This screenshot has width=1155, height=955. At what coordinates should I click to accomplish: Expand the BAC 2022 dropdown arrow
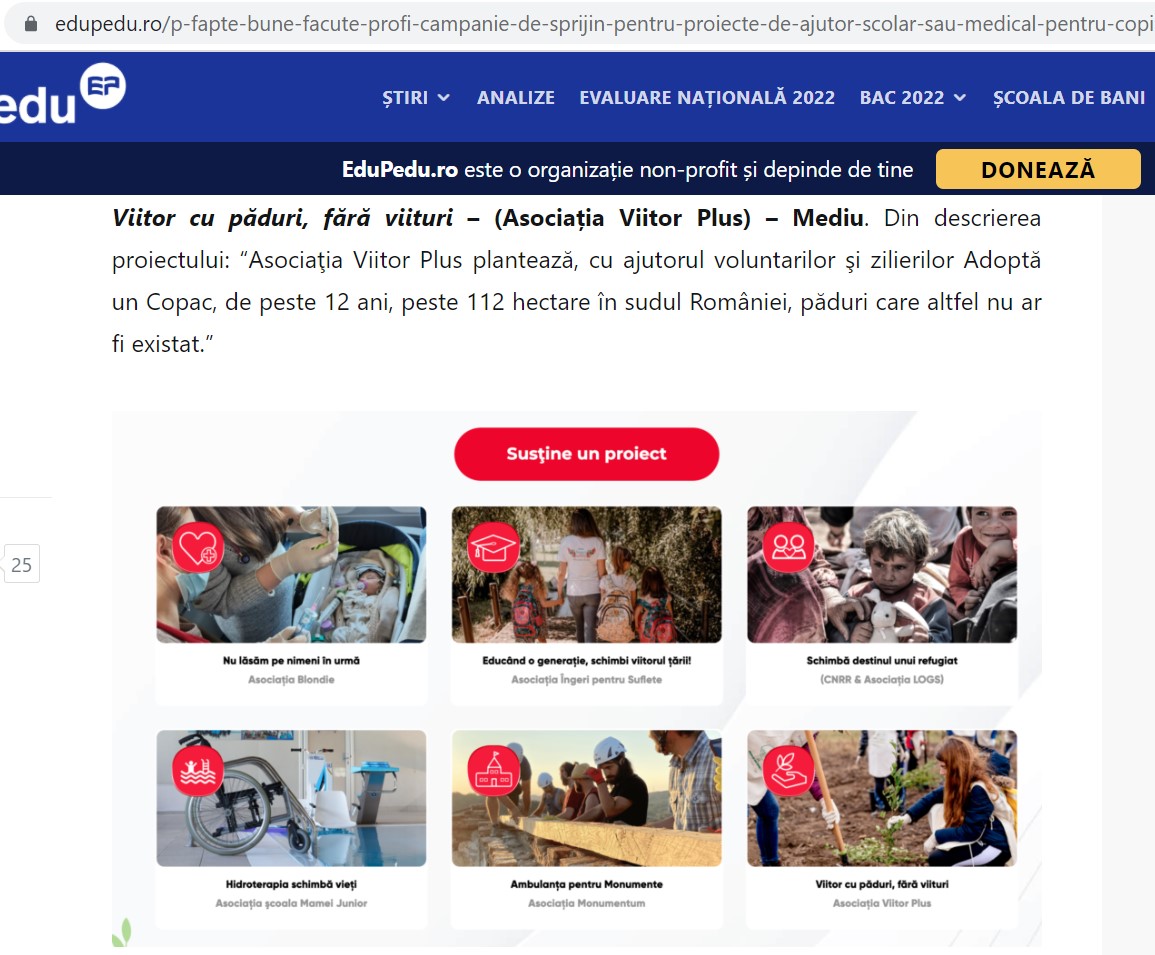pos(960,98)
